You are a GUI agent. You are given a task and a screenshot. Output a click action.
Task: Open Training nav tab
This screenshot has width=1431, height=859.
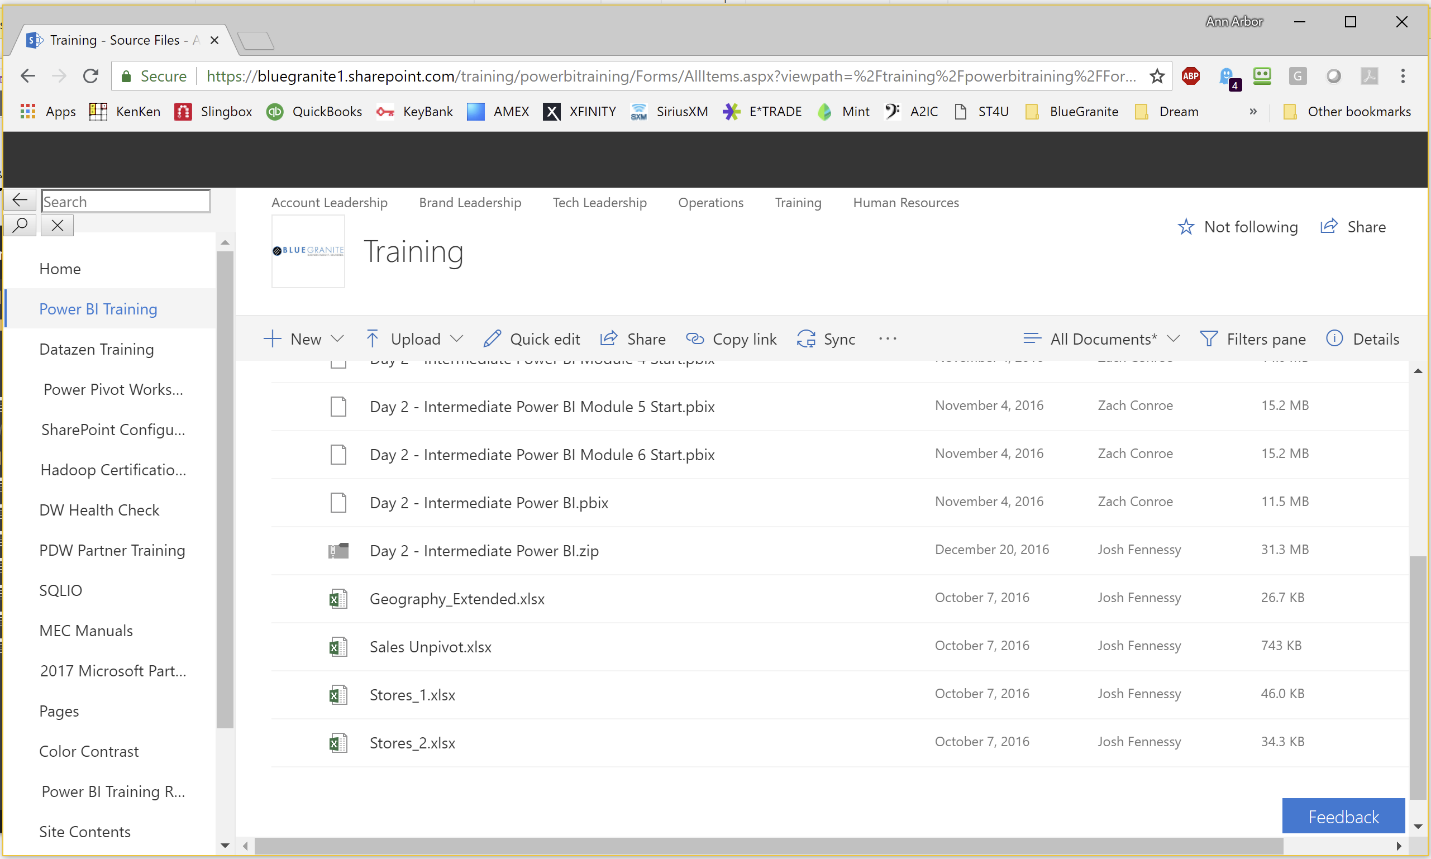pos(798,202)
